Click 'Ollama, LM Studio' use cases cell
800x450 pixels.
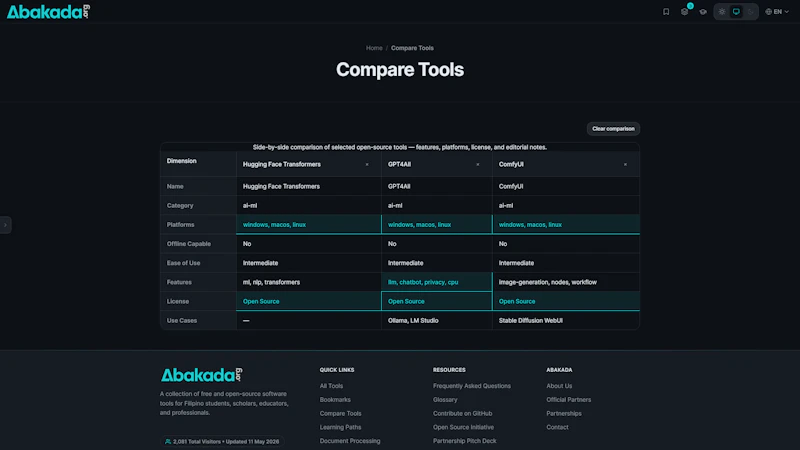(437, 320)
